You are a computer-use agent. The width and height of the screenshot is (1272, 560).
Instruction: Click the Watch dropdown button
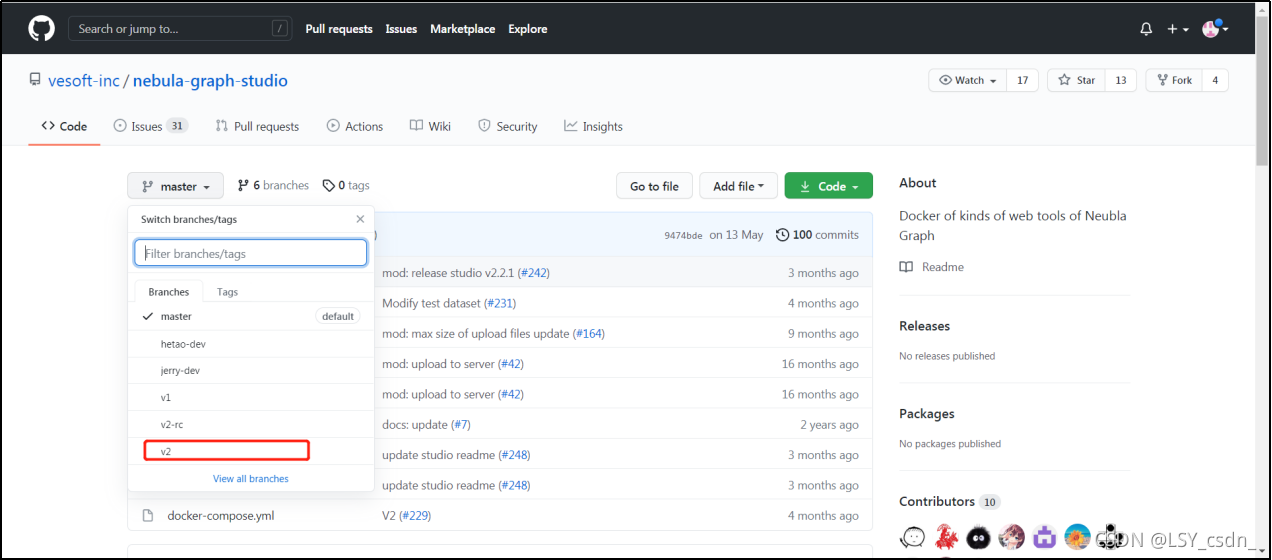(x=968, y=80)
